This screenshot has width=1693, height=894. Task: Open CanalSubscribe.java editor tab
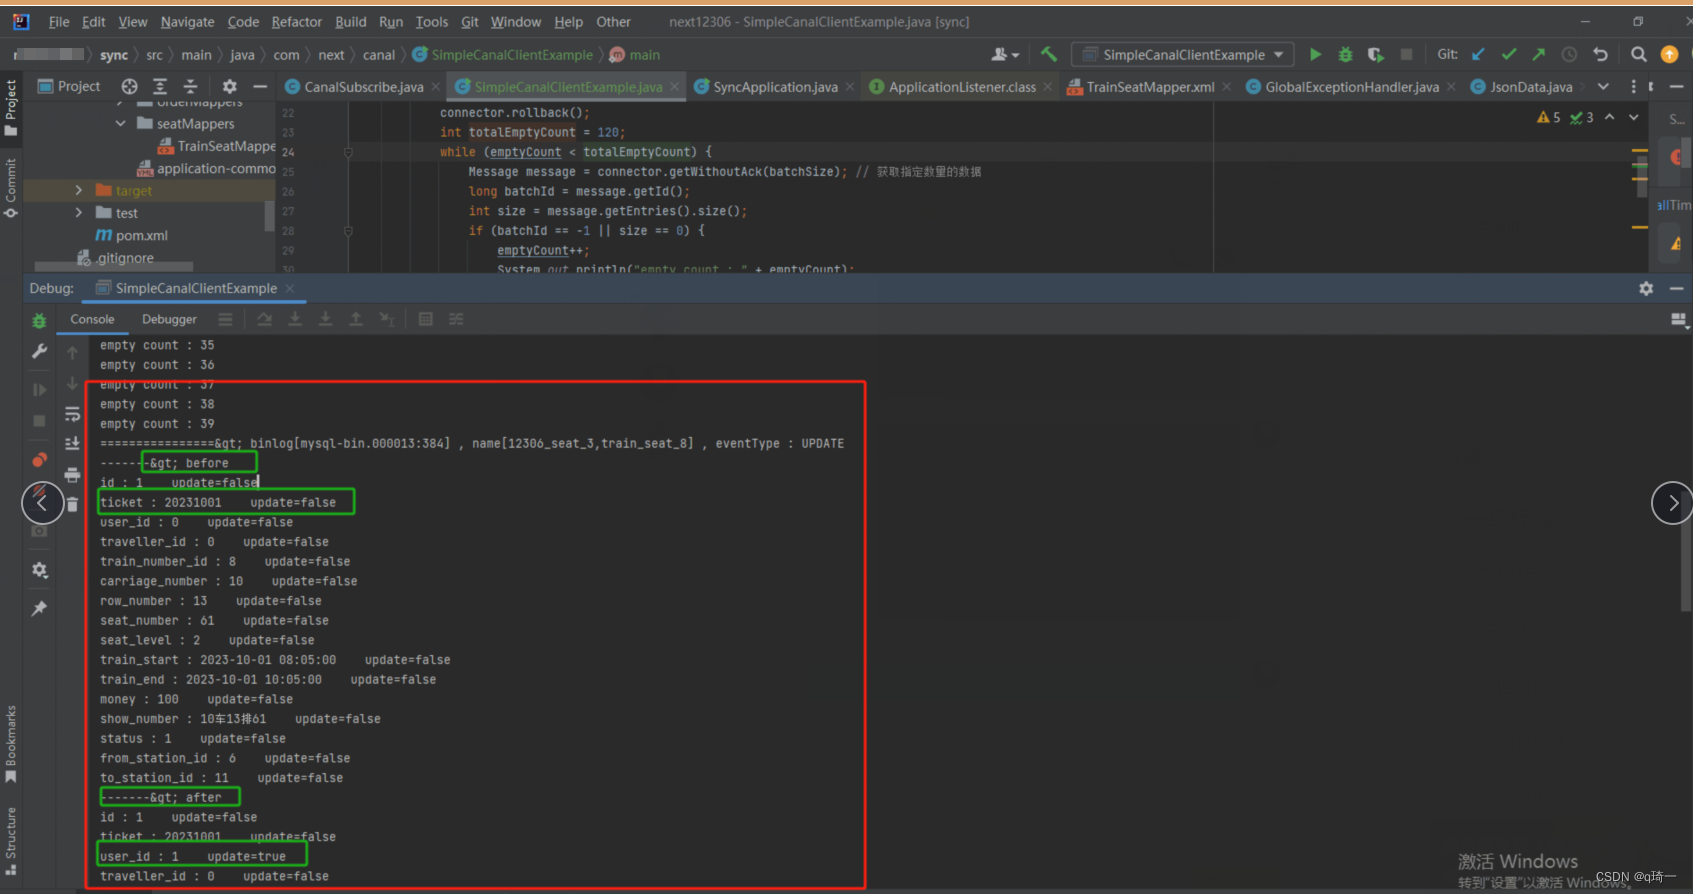coord(364,87)
